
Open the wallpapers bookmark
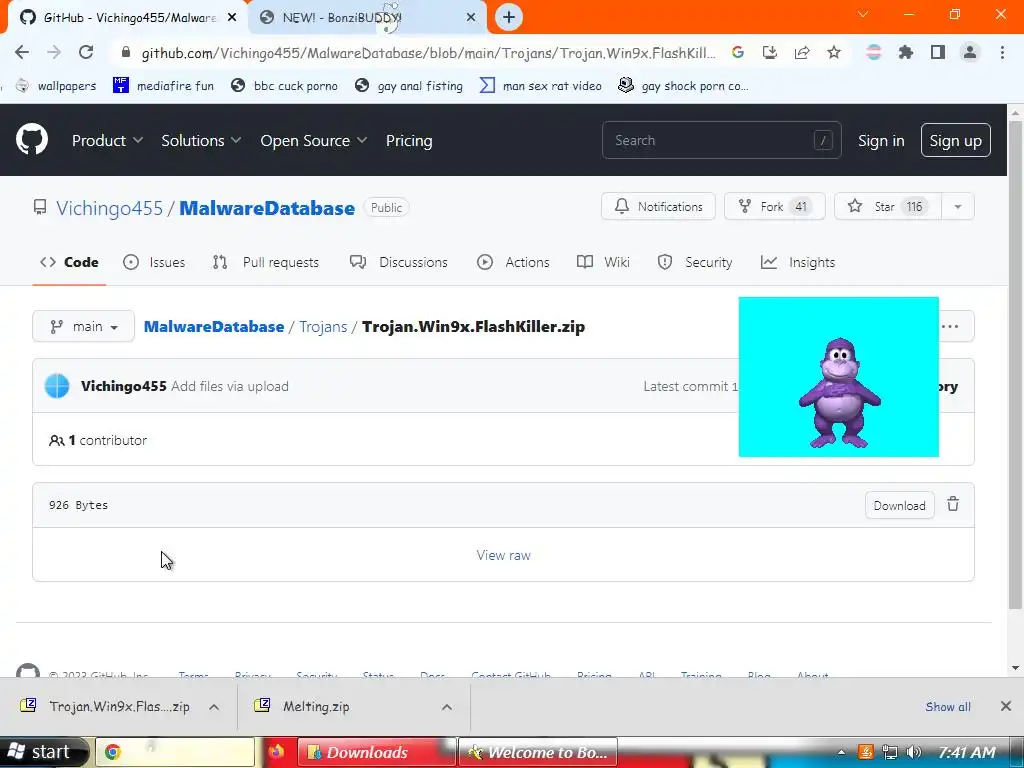(56, 86)
